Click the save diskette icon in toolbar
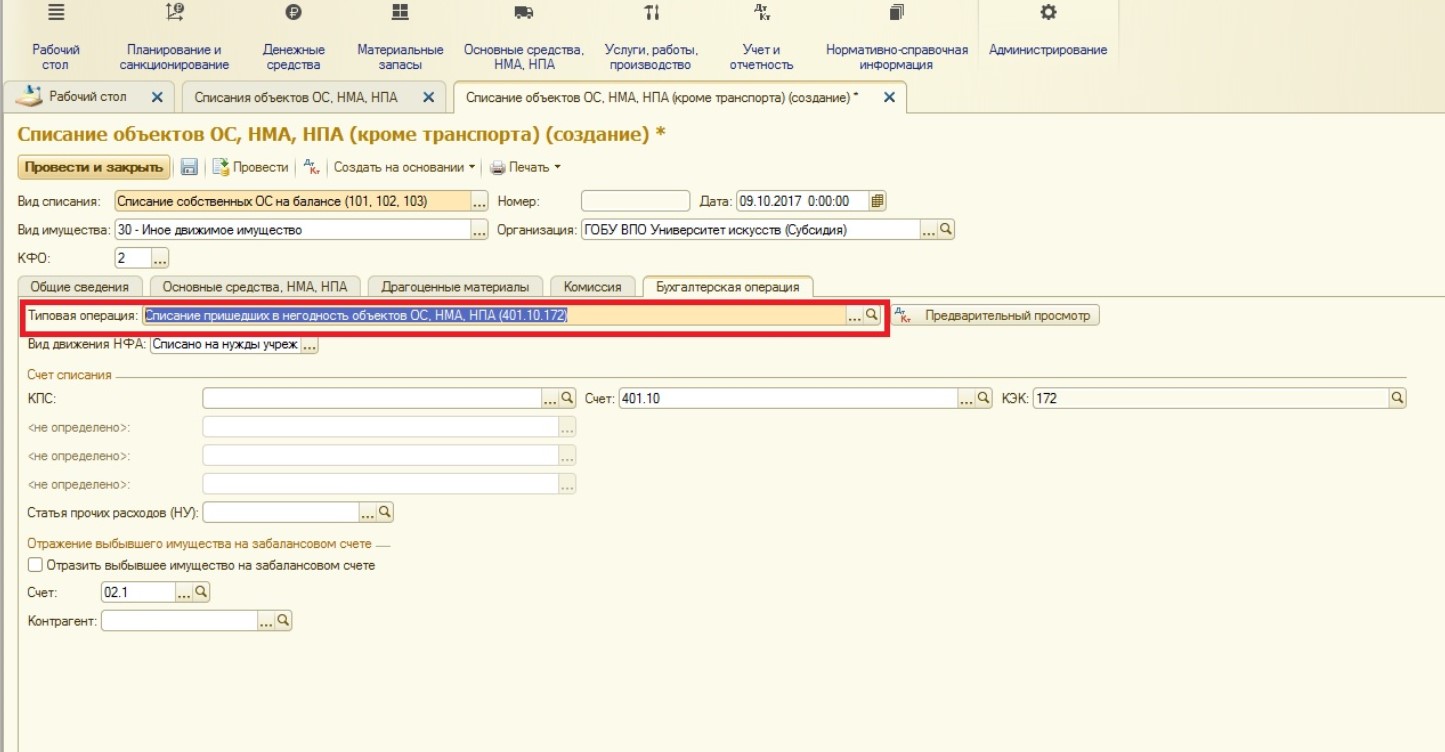This screenshot has width=1445, height=752. (x=189, y=168)
